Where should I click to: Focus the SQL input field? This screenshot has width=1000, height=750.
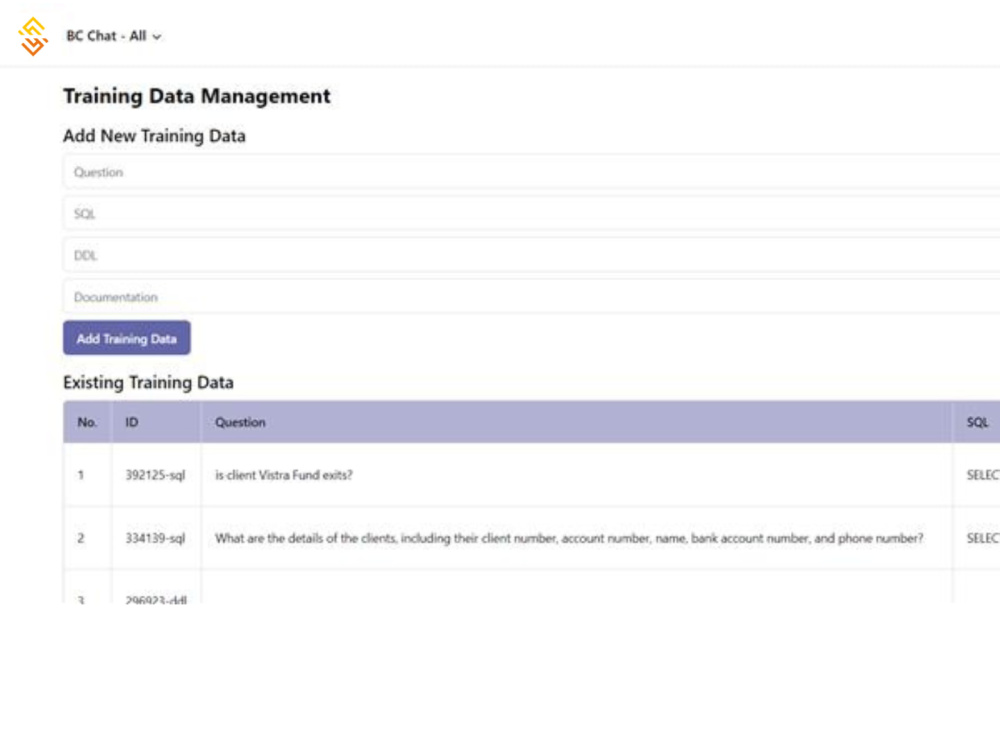pos(531,214)
